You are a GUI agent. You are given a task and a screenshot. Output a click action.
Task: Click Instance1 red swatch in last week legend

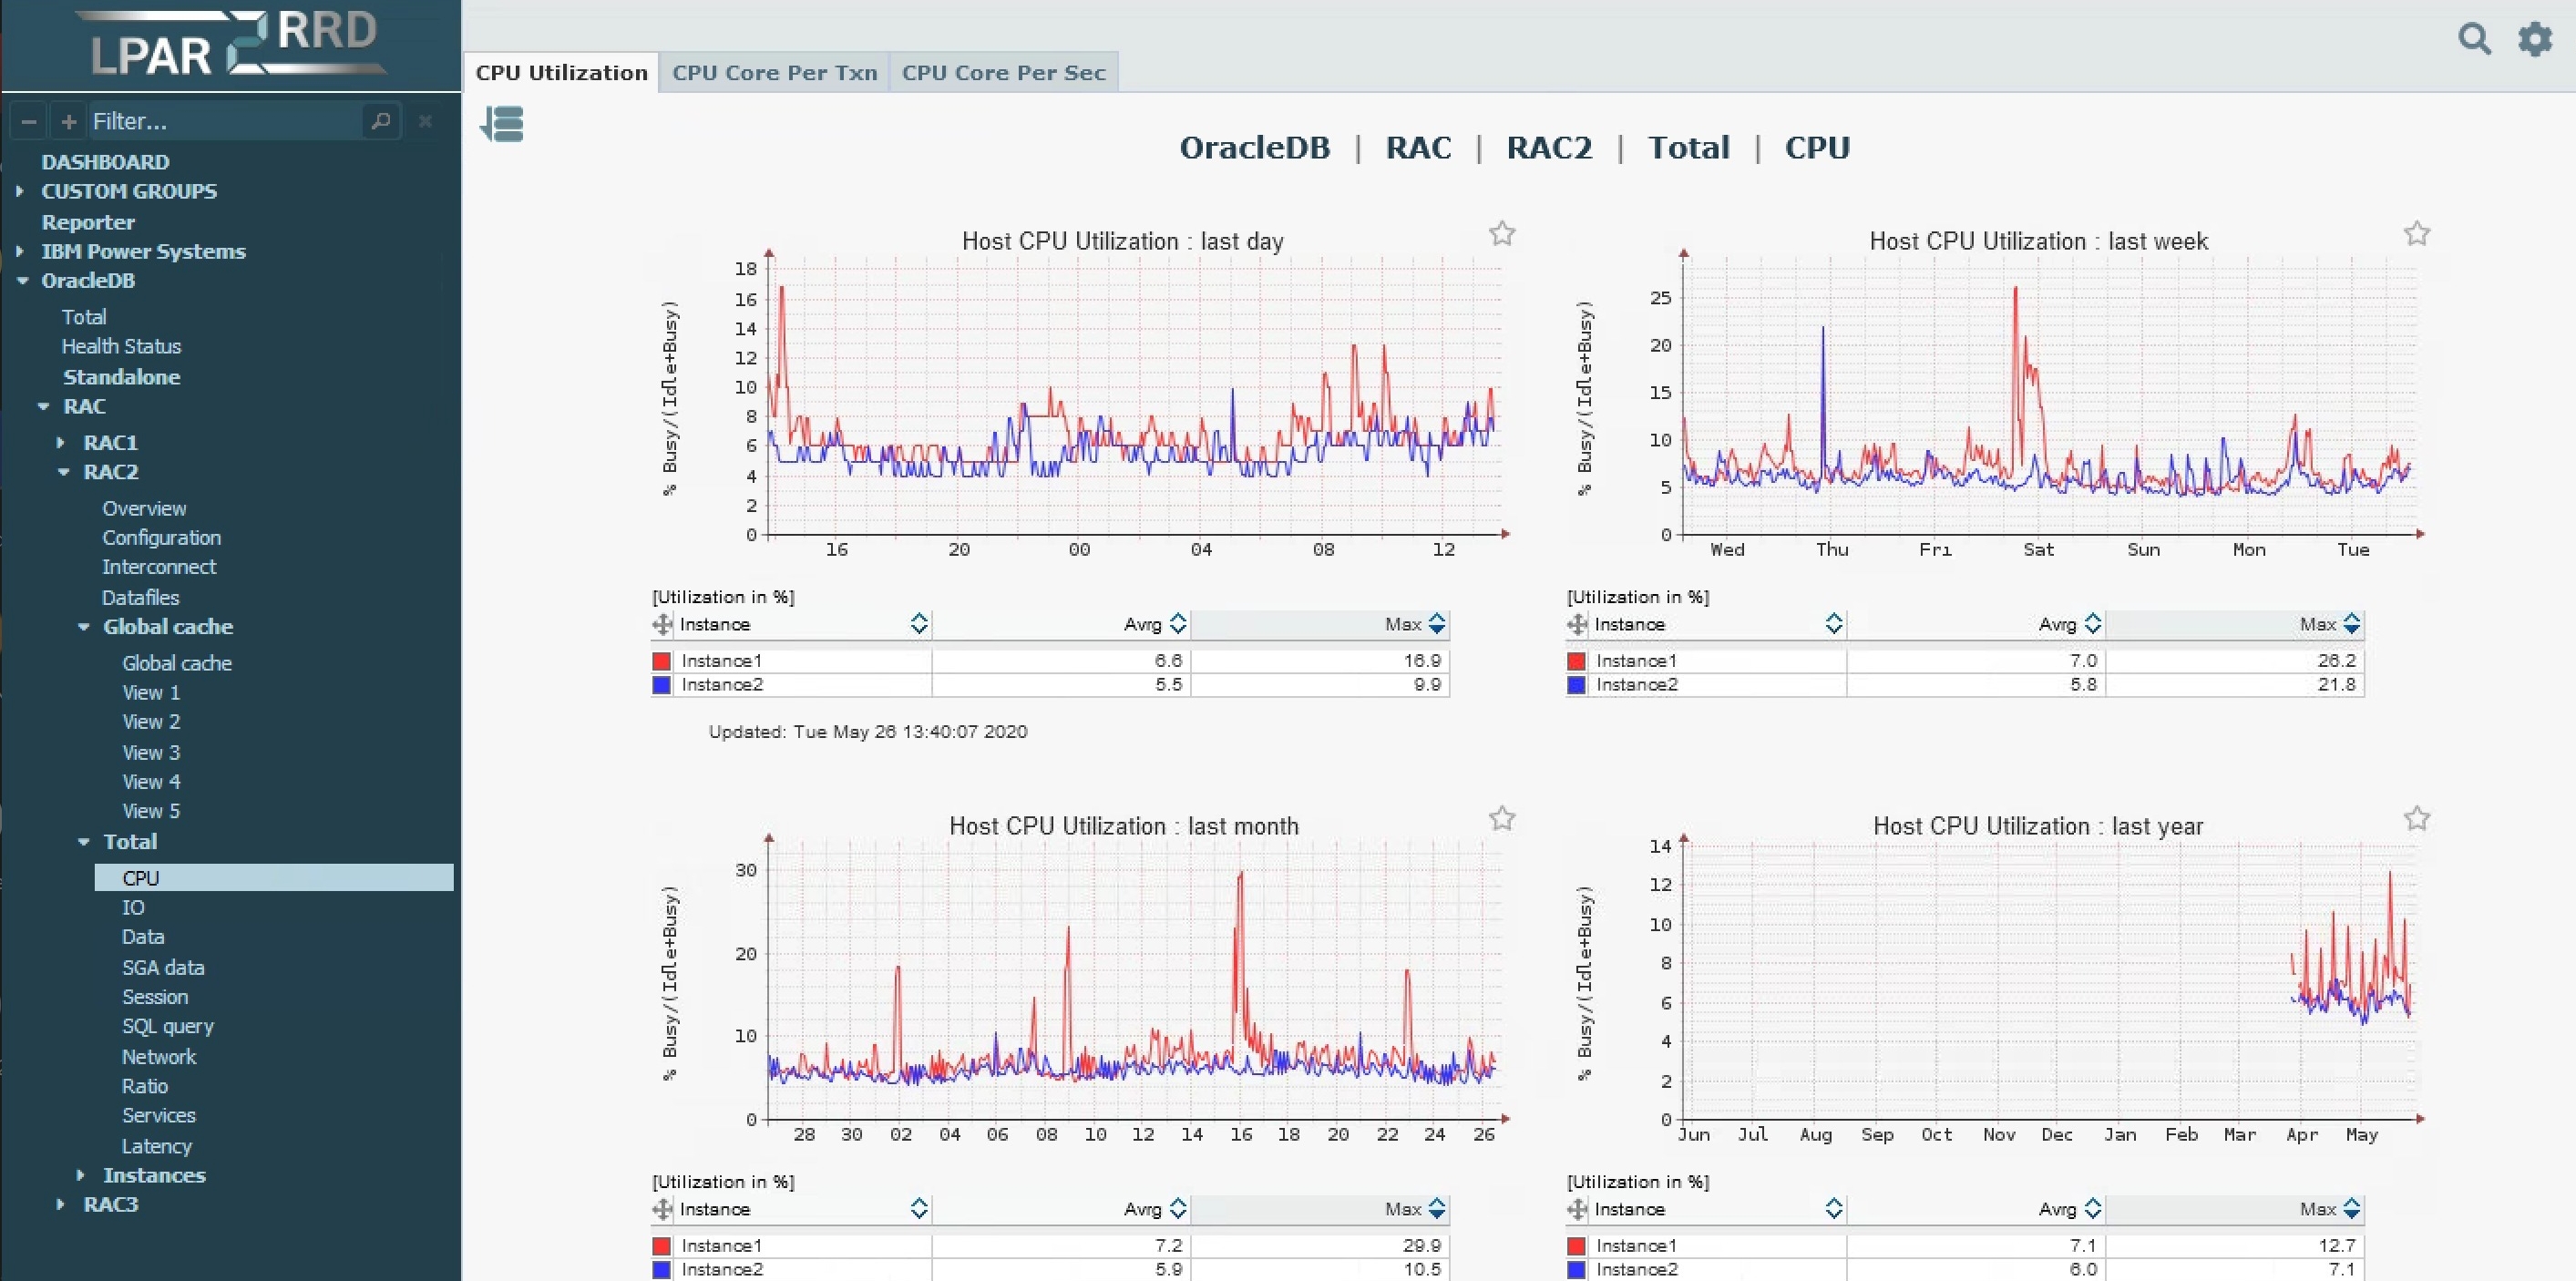pos(1576,661)
